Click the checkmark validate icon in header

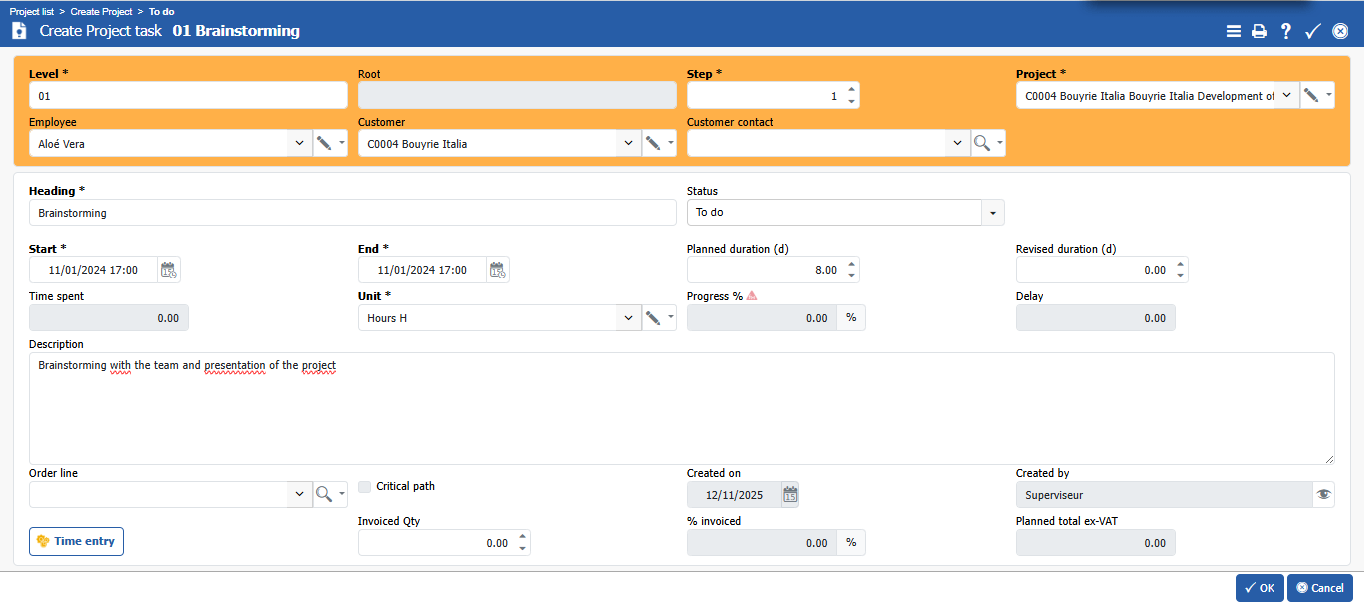(1313, 31)
